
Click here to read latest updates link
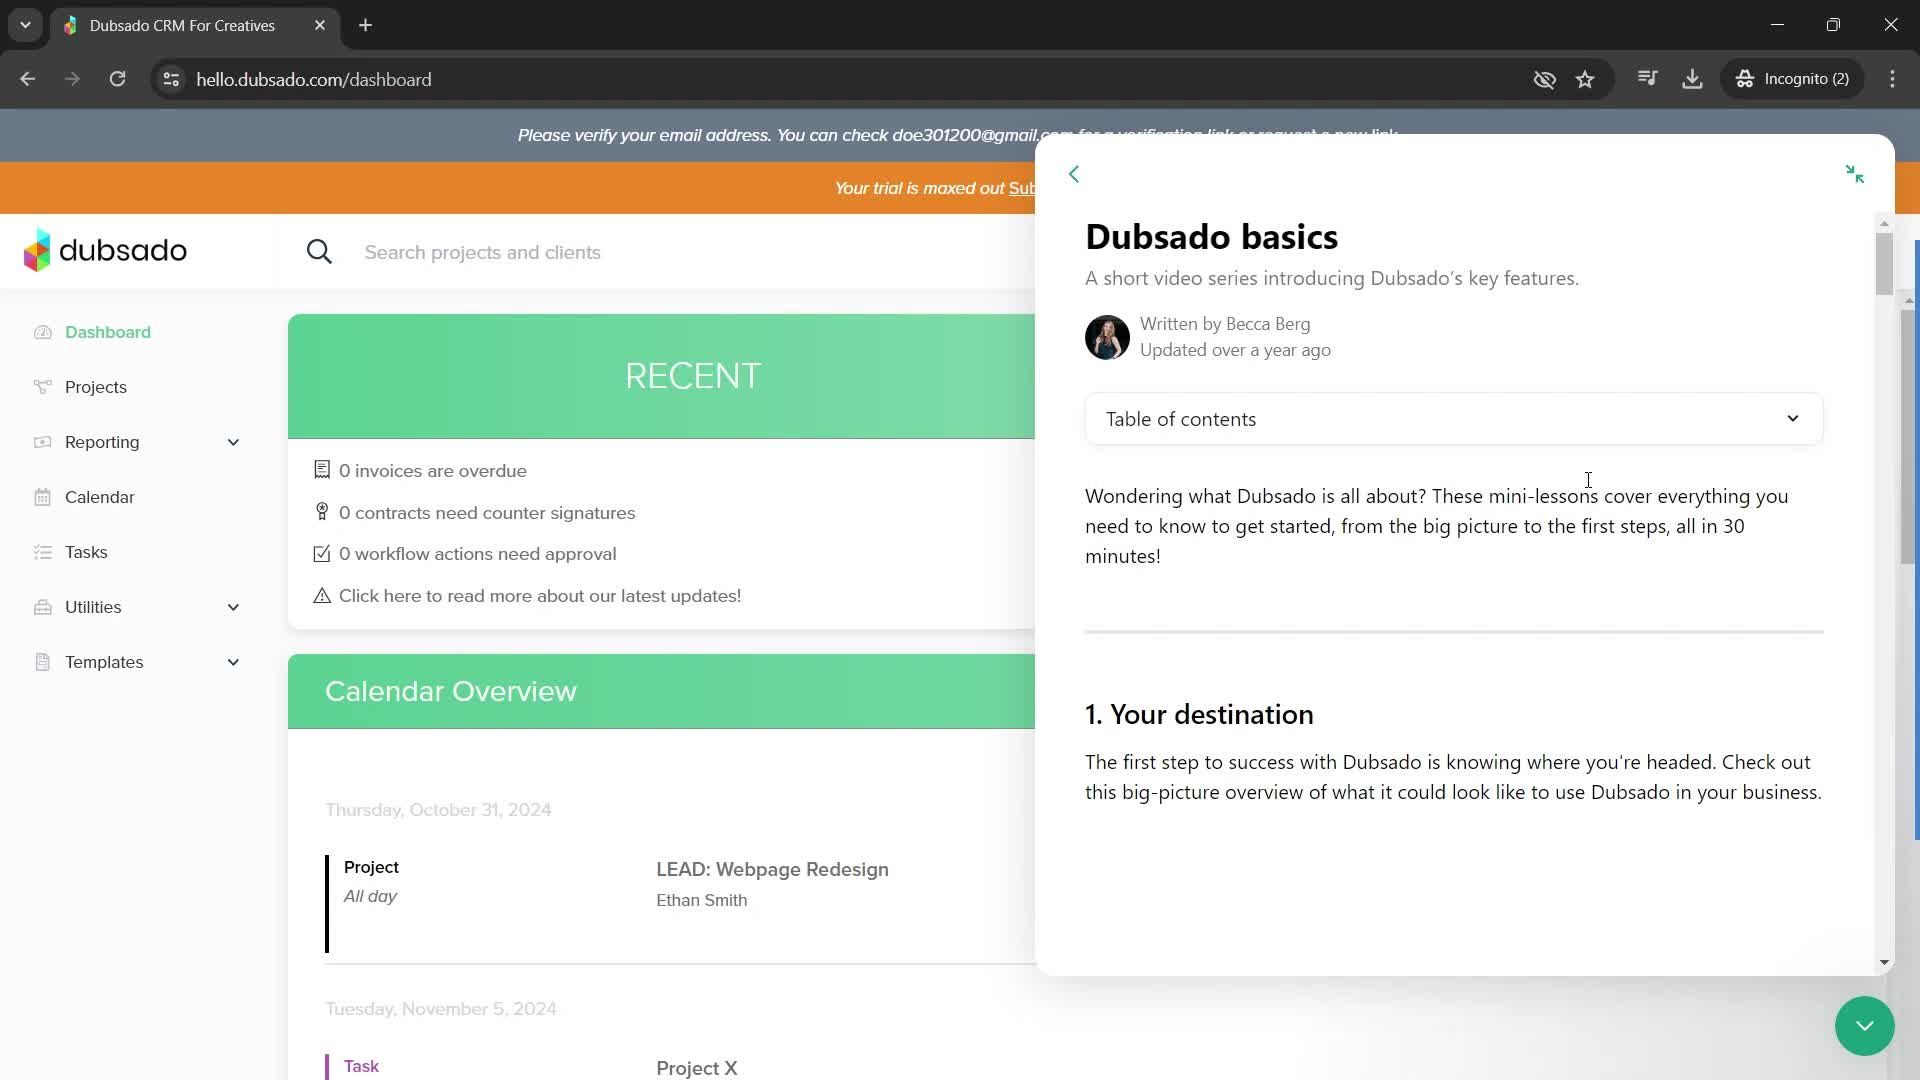pos(540,596)
